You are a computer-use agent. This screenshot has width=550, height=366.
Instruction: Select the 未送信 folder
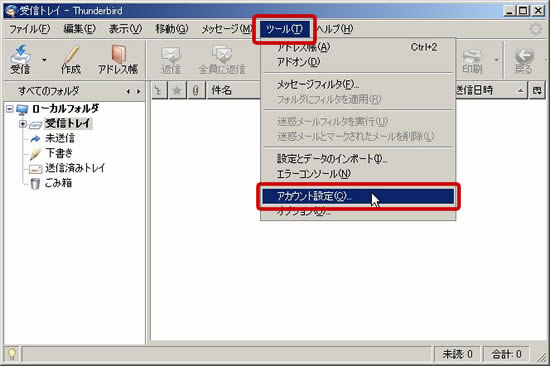60,139
